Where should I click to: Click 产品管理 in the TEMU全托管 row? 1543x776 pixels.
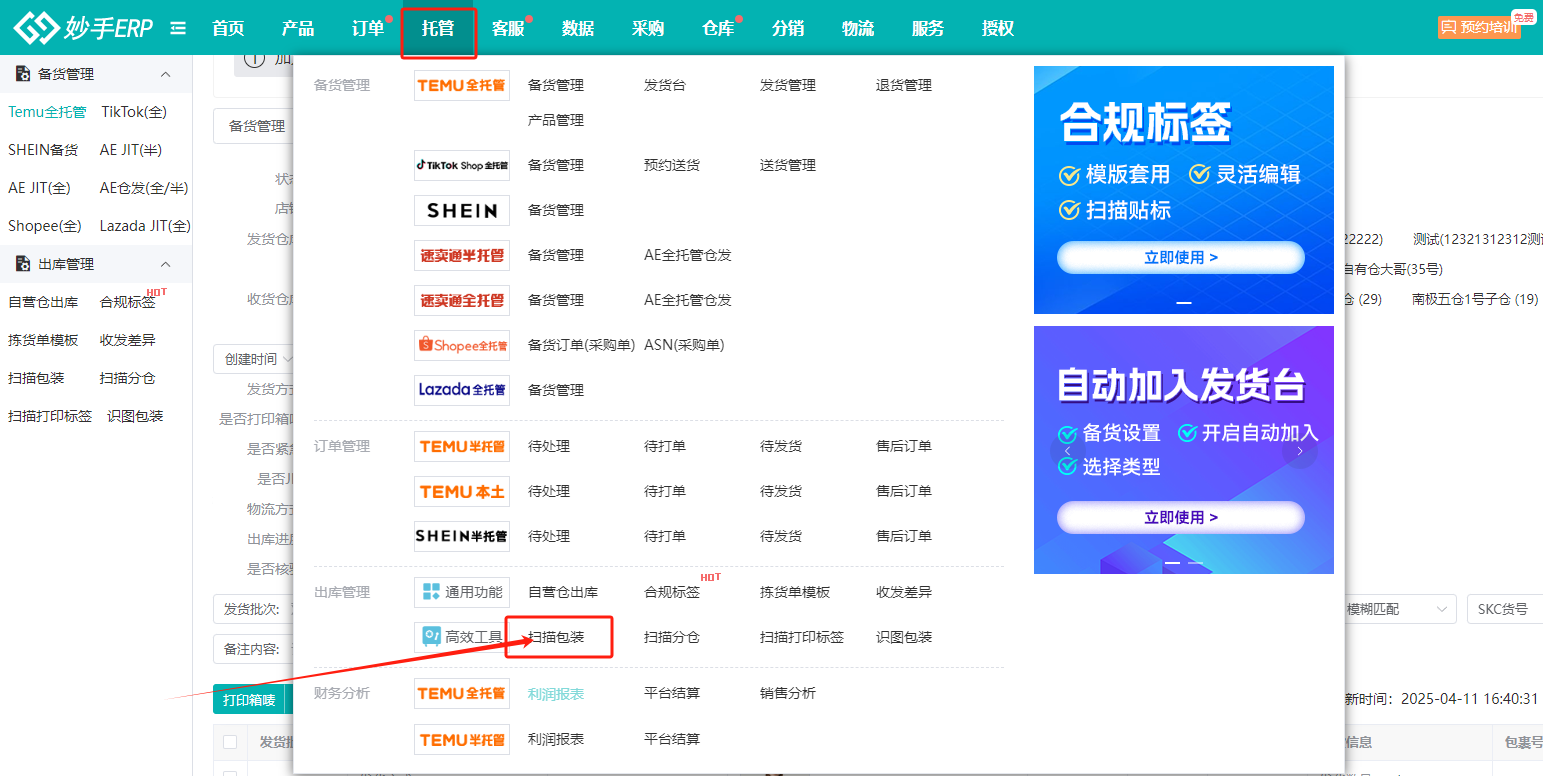pyautogui.click(x=556, y=120)
